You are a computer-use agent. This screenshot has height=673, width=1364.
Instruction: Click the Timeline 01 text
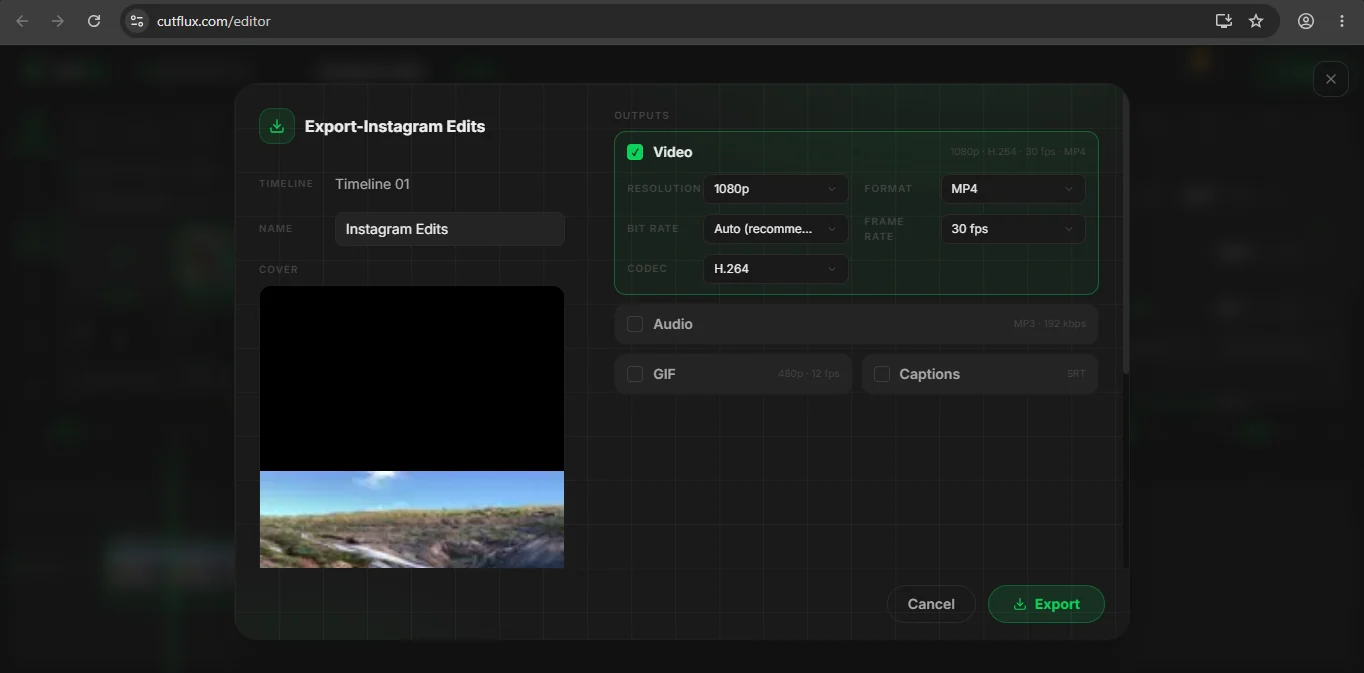pos(372,184)
